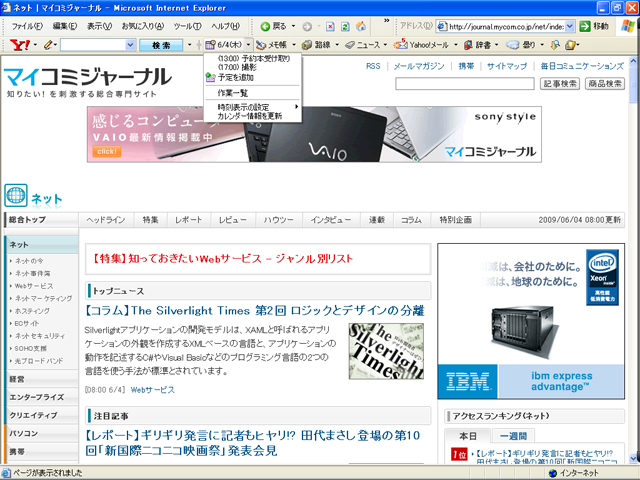Click the 商品検索 button
640x480 pixels.
point(605,84)
